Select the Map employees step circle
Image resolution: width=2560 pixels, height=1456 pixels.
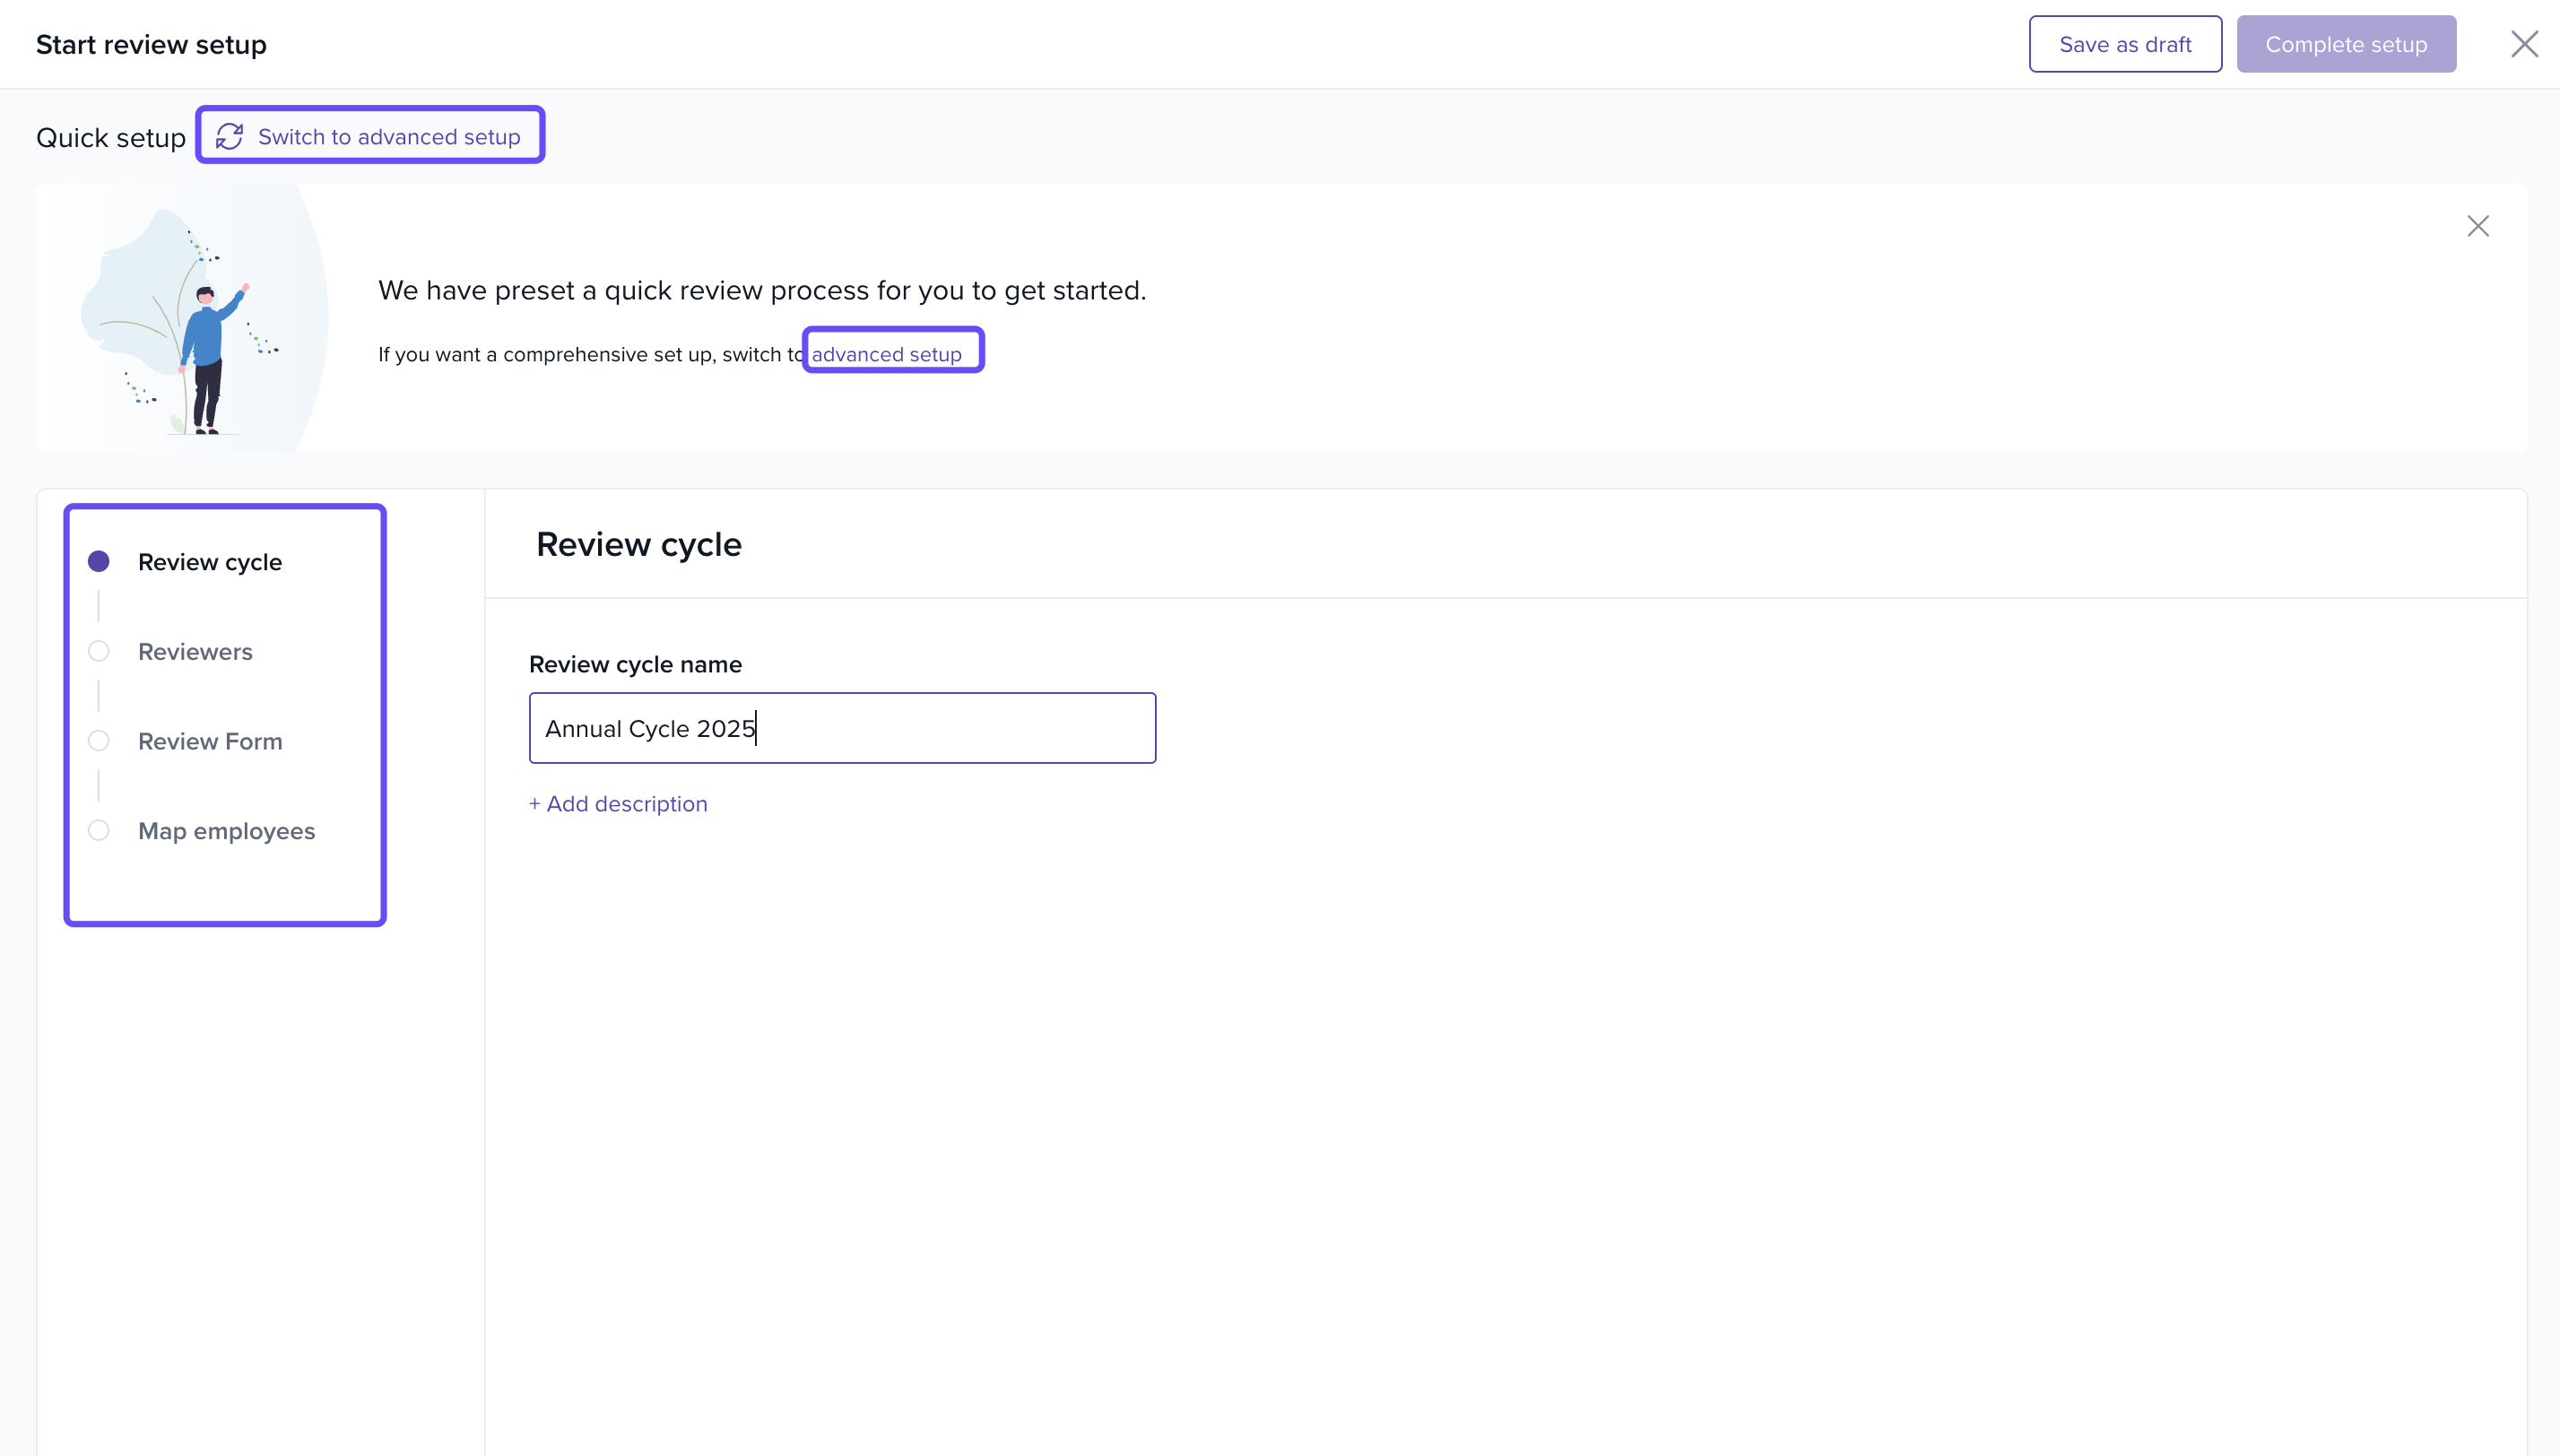coord(98,830)
